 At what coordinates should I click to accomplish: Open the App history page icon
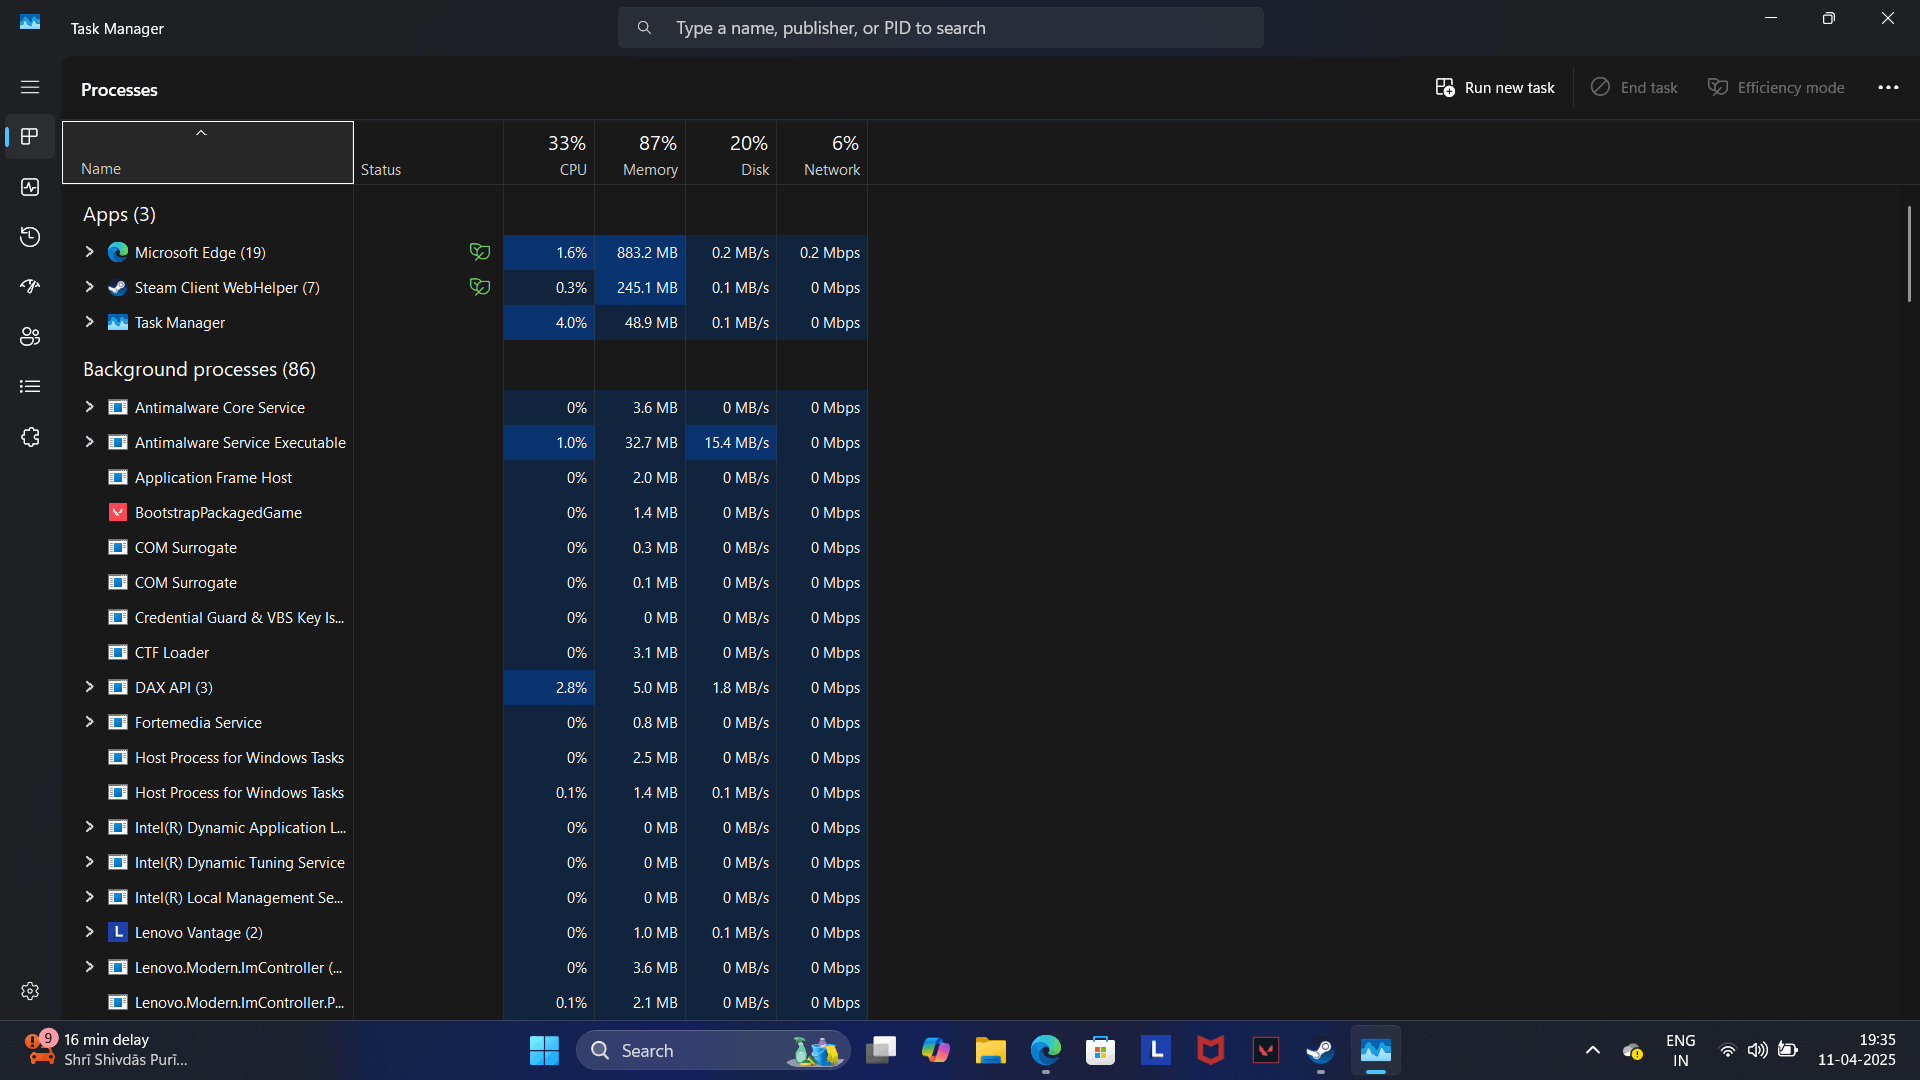click(30, 237)
